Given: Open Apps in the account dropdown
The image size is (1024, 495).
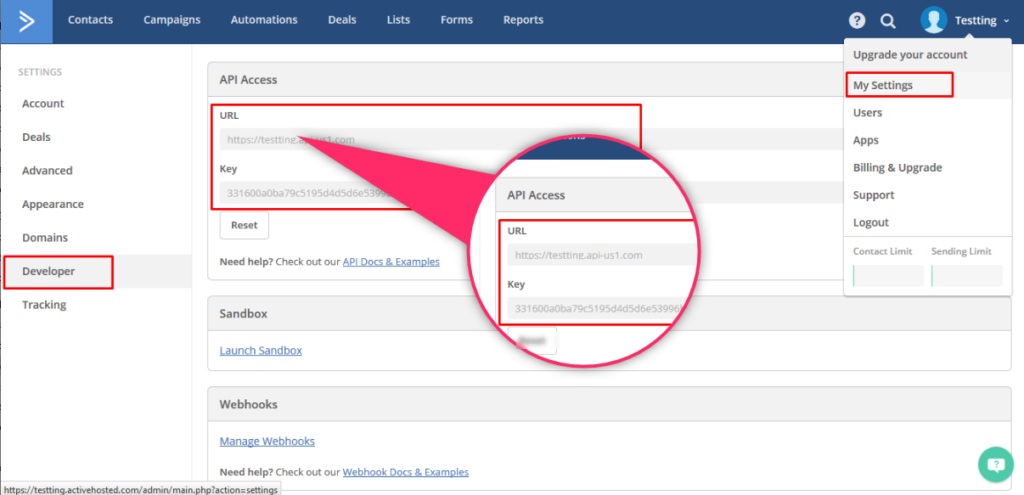Looking at the screenshot, I should click(865, 140).
